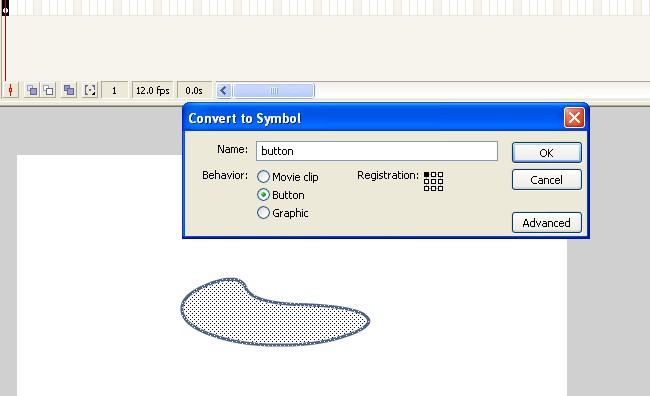Click the selected dotted shape on stage
The width and height of the screenshot is (650, 396).
(x=274, y=312)
